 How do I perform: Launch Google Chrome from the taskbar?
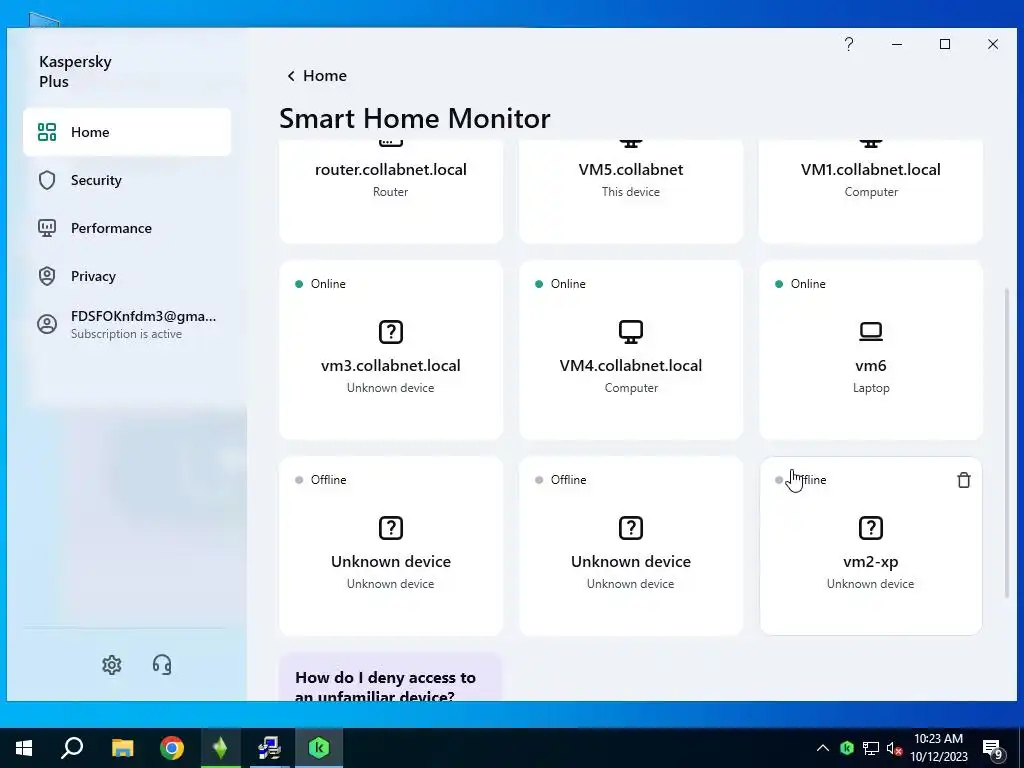tap(172, 748)
